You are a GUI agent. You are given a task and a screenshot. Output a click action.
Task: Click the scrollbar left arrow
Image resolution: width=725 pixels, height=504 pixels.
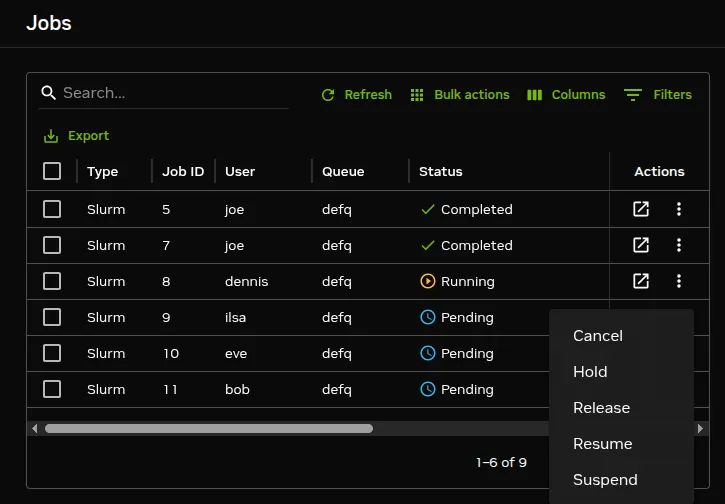(x=35, y=429)
